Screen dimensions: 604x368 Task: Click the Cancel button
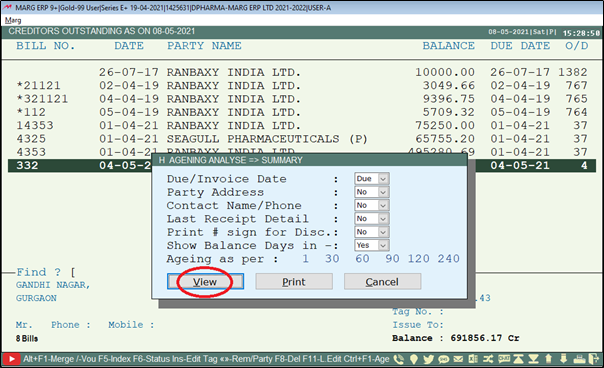(383, 281)
